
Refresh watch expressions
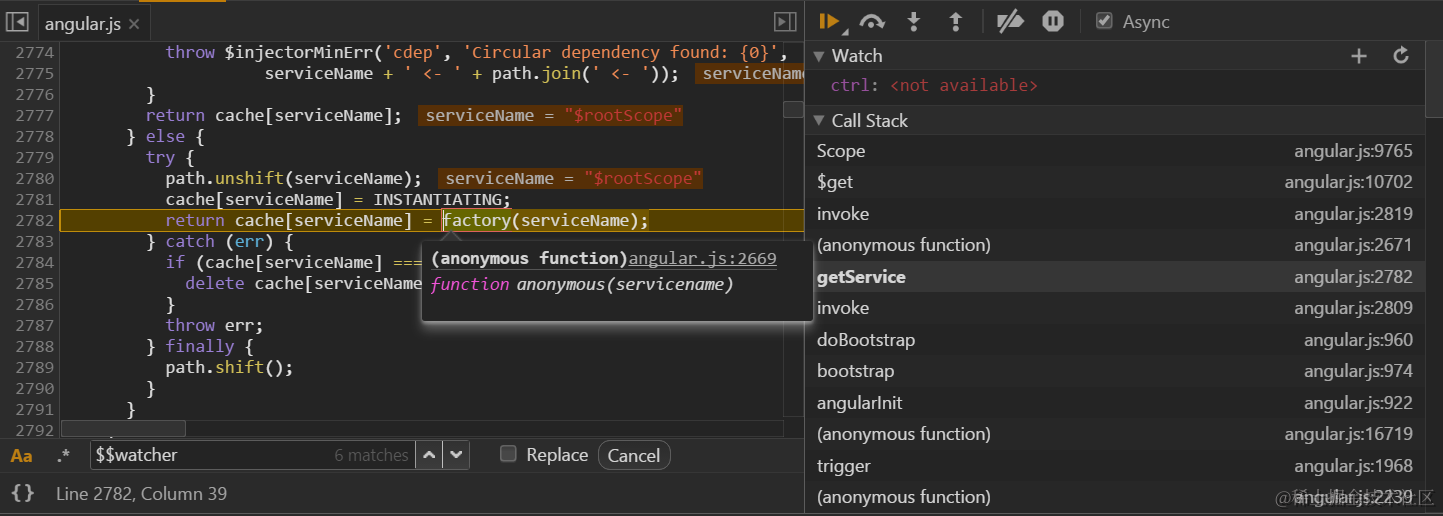pos(1401,56)
